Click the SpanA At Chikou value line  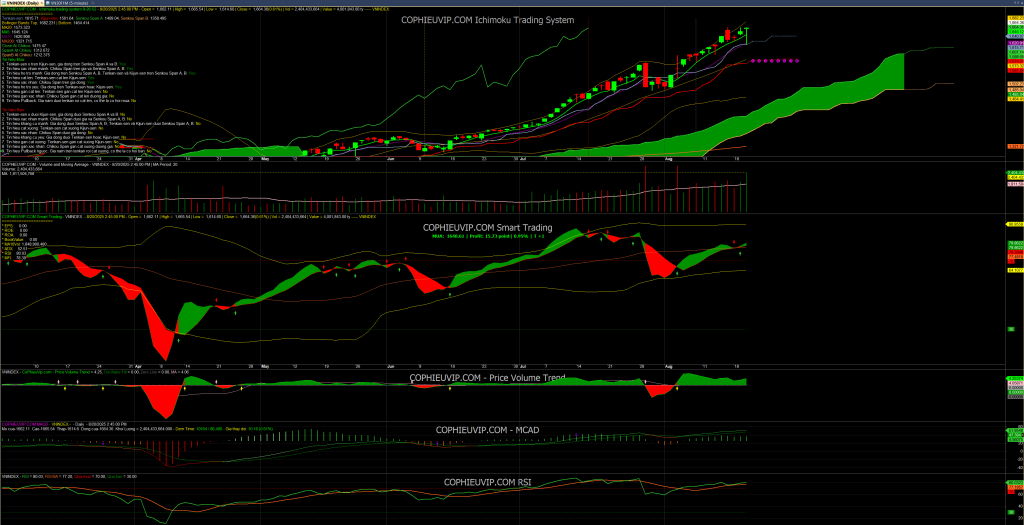coord(26,50)
